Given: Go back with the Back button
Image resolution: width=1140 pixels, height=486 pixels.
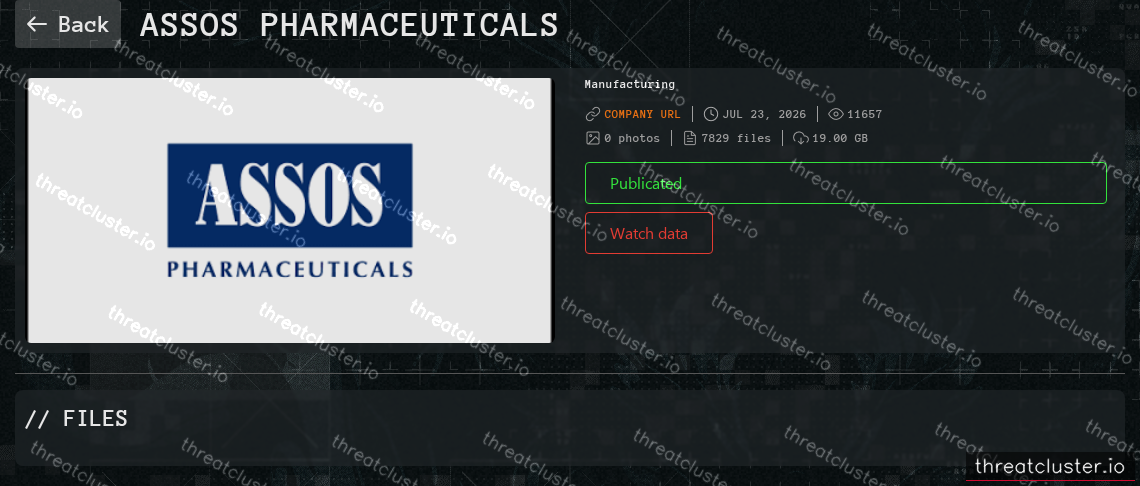Looking at the screenshot, I should 68,25.
